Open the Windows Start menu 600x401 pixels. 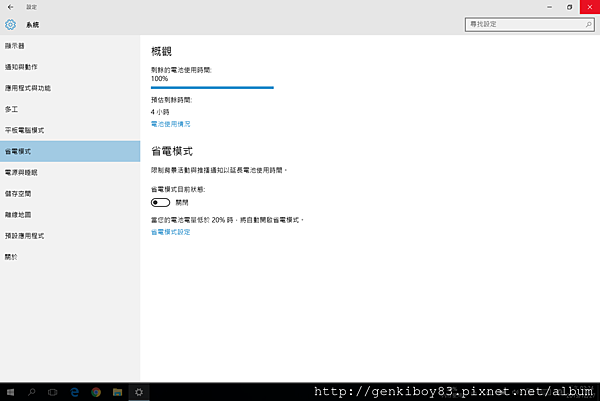10,392
